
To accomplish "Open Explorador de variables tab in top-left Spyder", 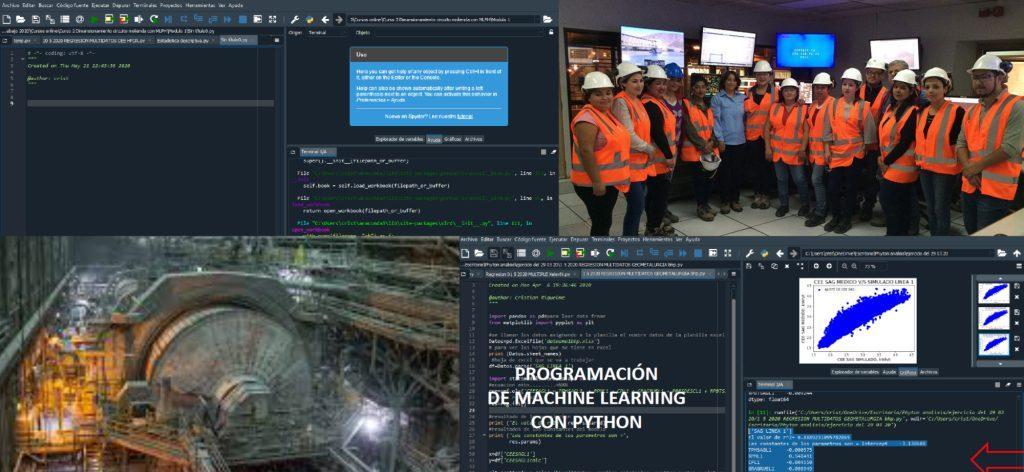I will pyautogui.click(x=400, y=139).
